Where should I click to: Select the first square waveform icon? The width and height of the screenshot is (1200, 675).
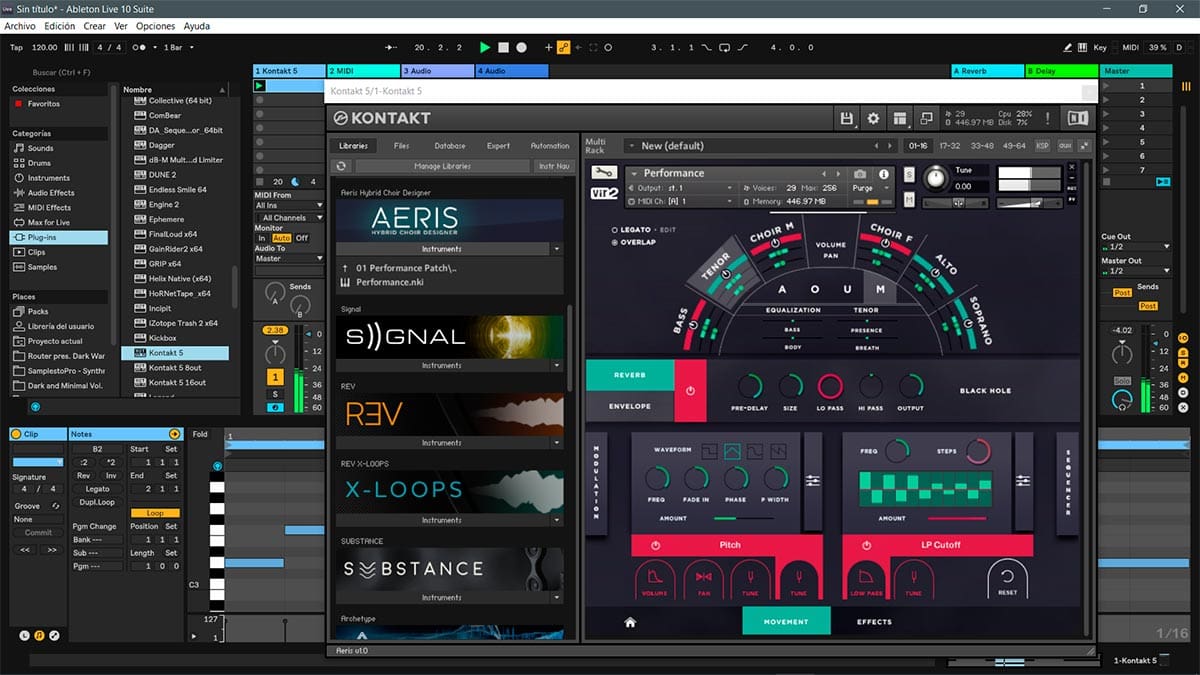pyautogui.click(x=710, y=451)
